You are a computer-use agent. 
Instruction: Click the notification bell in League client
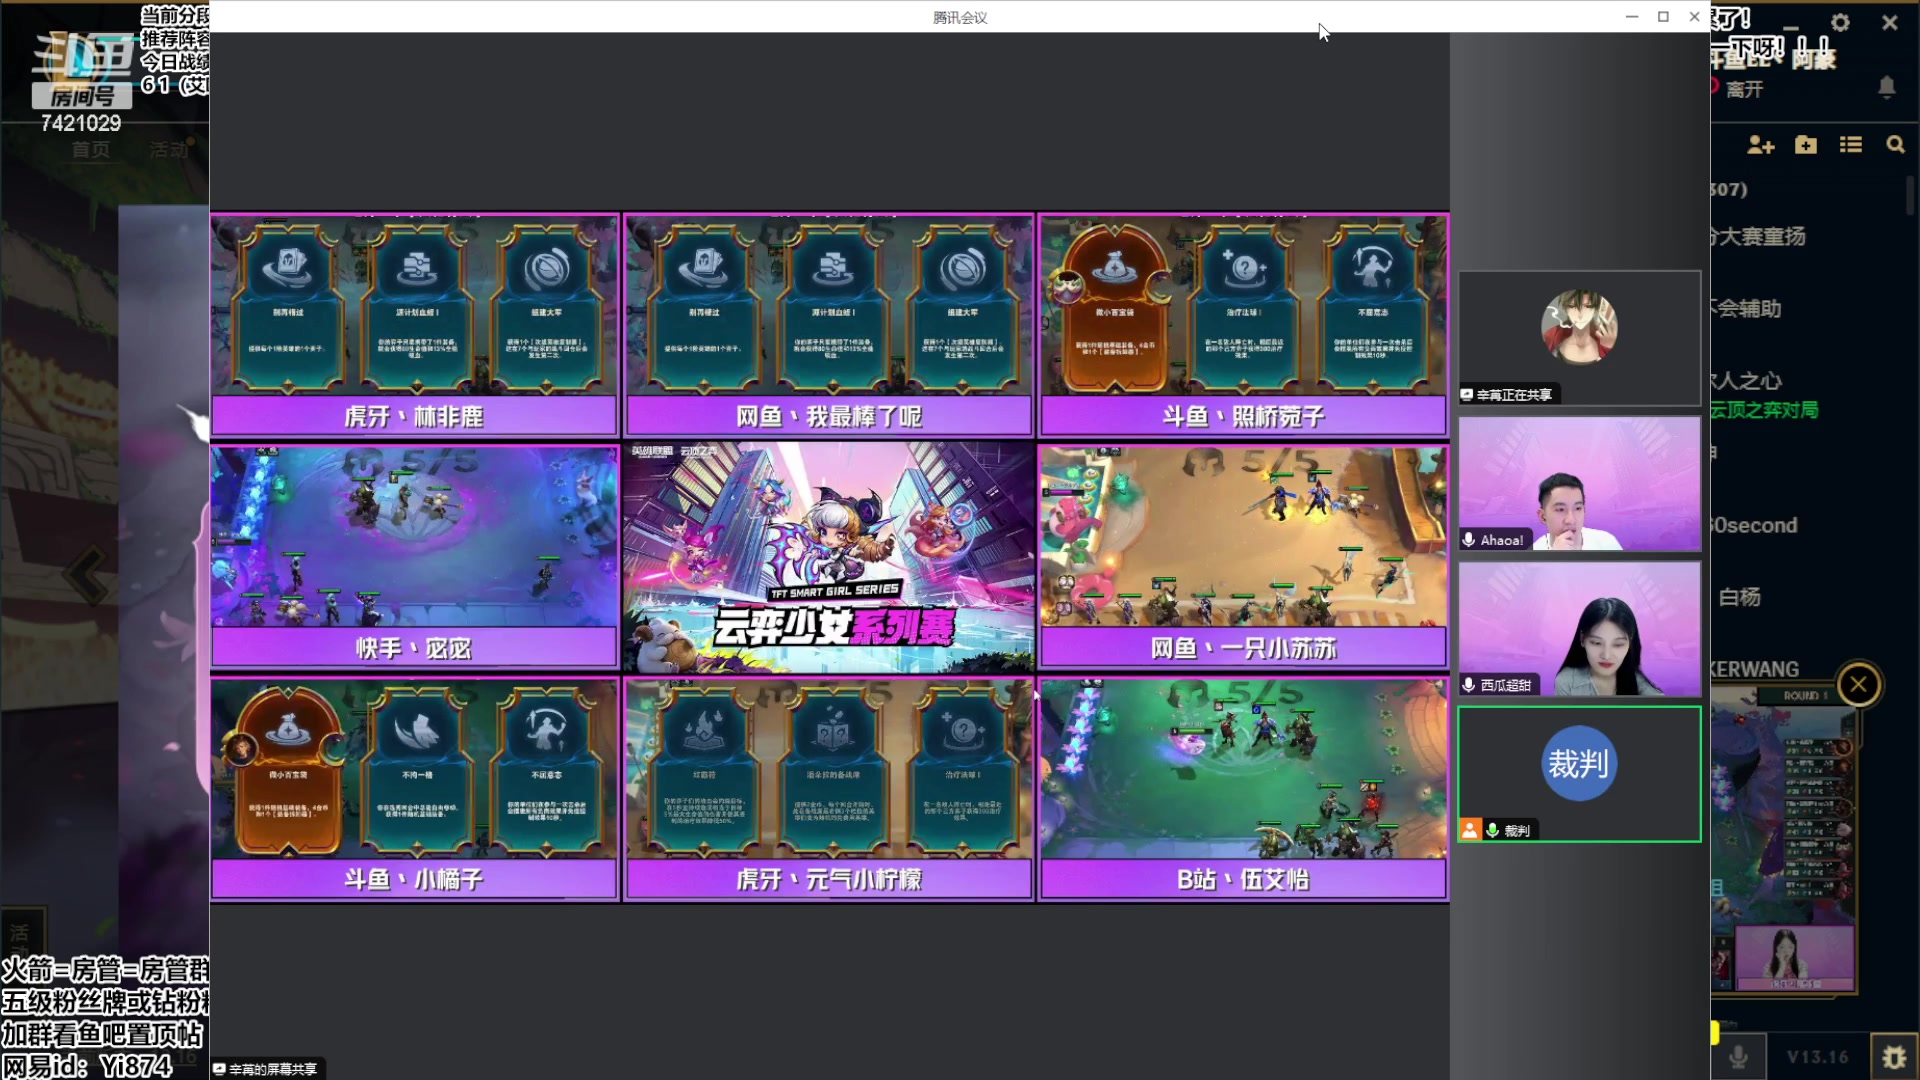[1887, 88]
